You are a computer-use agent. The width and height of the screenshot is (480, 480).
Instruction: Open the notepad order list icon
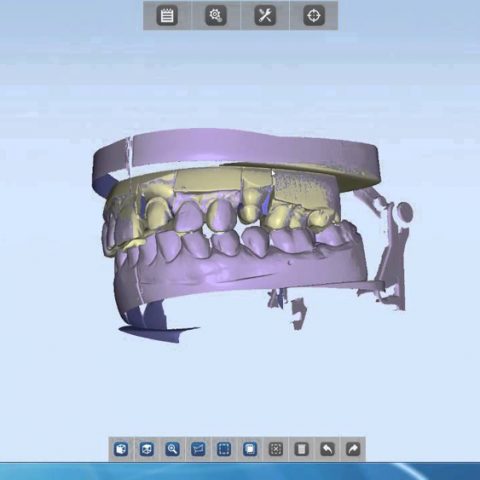click(x=167, y=16)
